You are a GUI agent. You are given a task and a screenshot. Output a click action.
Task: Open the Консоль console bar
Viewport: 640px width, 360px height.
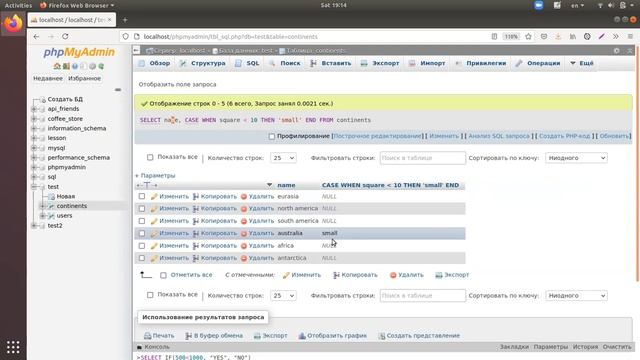(x=157, y=347)
